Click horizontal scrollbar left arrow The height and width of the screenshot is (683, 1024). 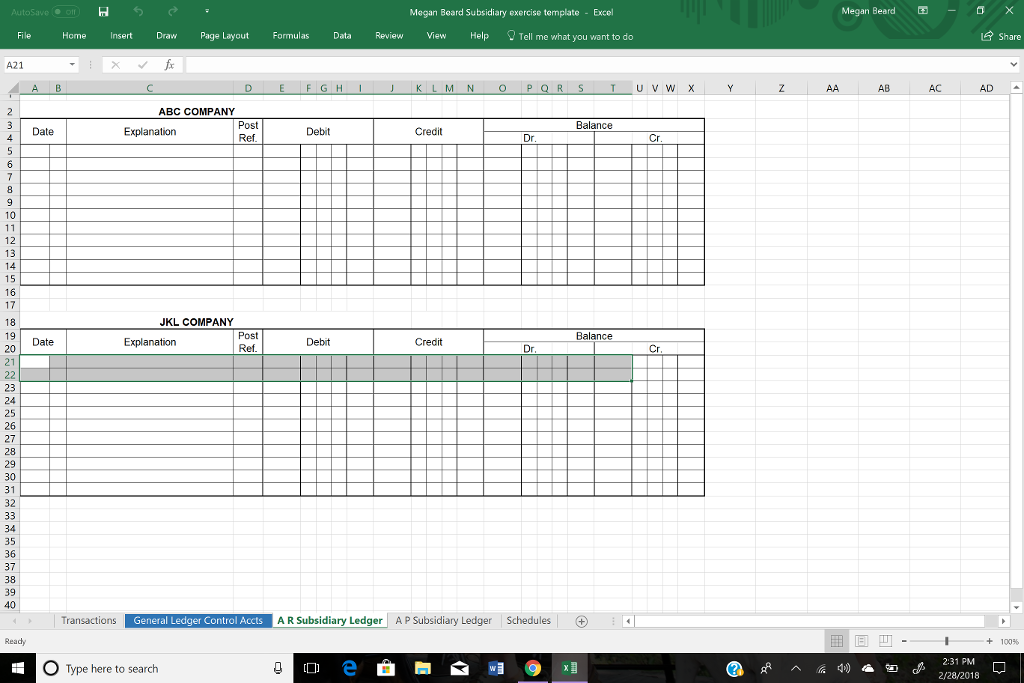click(628, 621)
